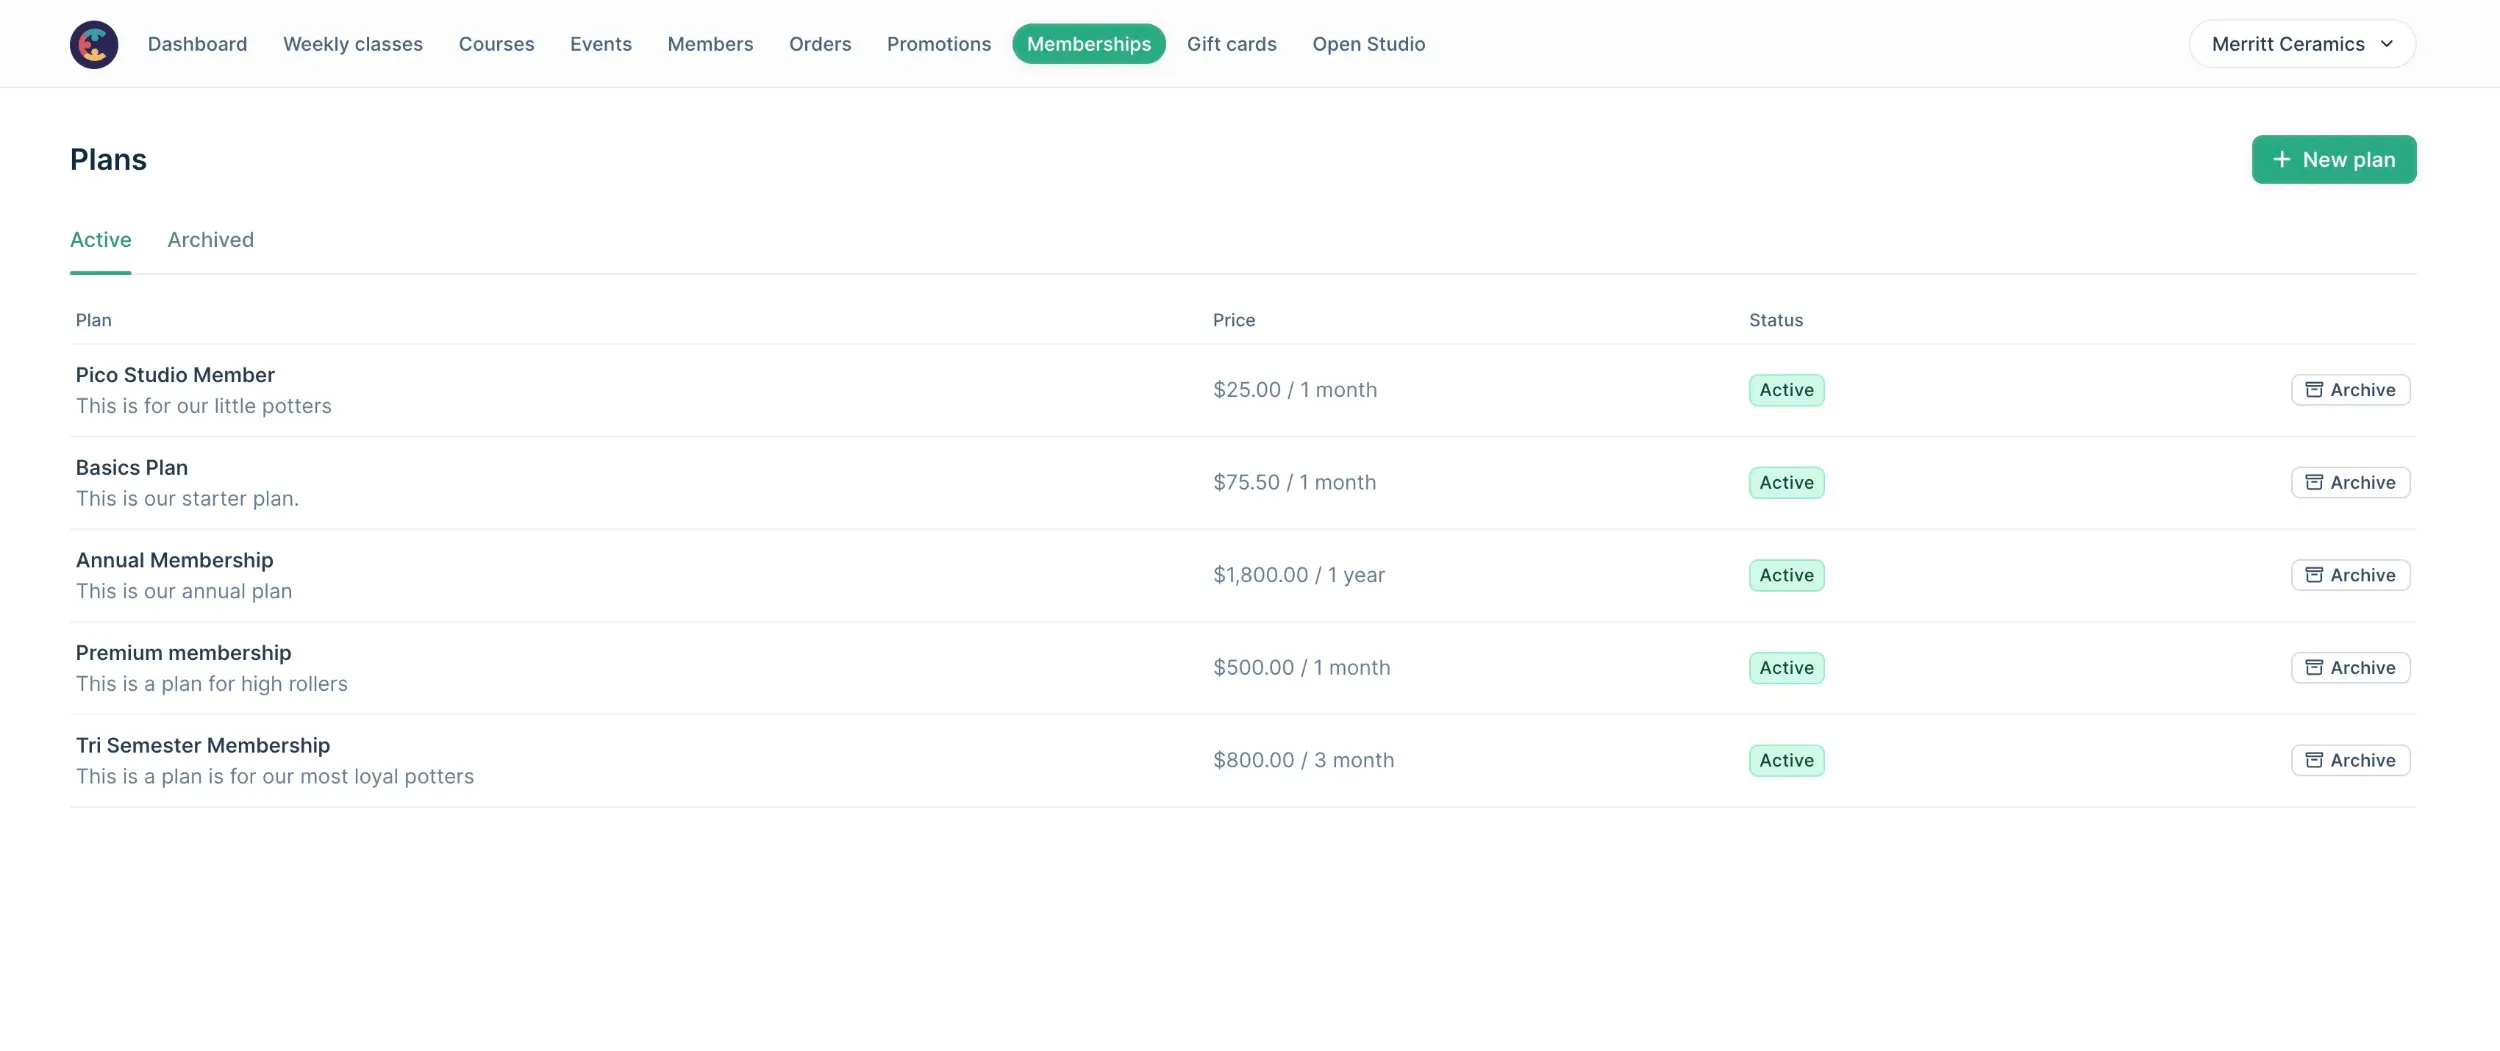Open the Merritt Ceramics account dropdown

coord(2301,44)
